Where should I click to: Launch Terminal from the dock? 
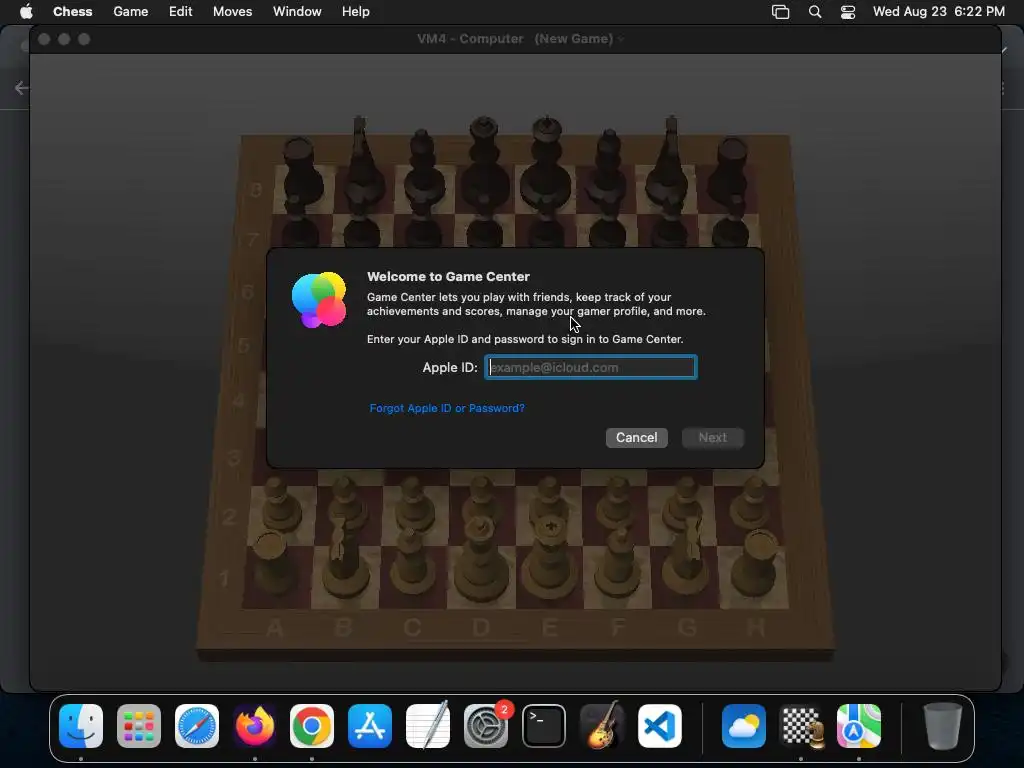pyautogui.click(x=544, y=726)
